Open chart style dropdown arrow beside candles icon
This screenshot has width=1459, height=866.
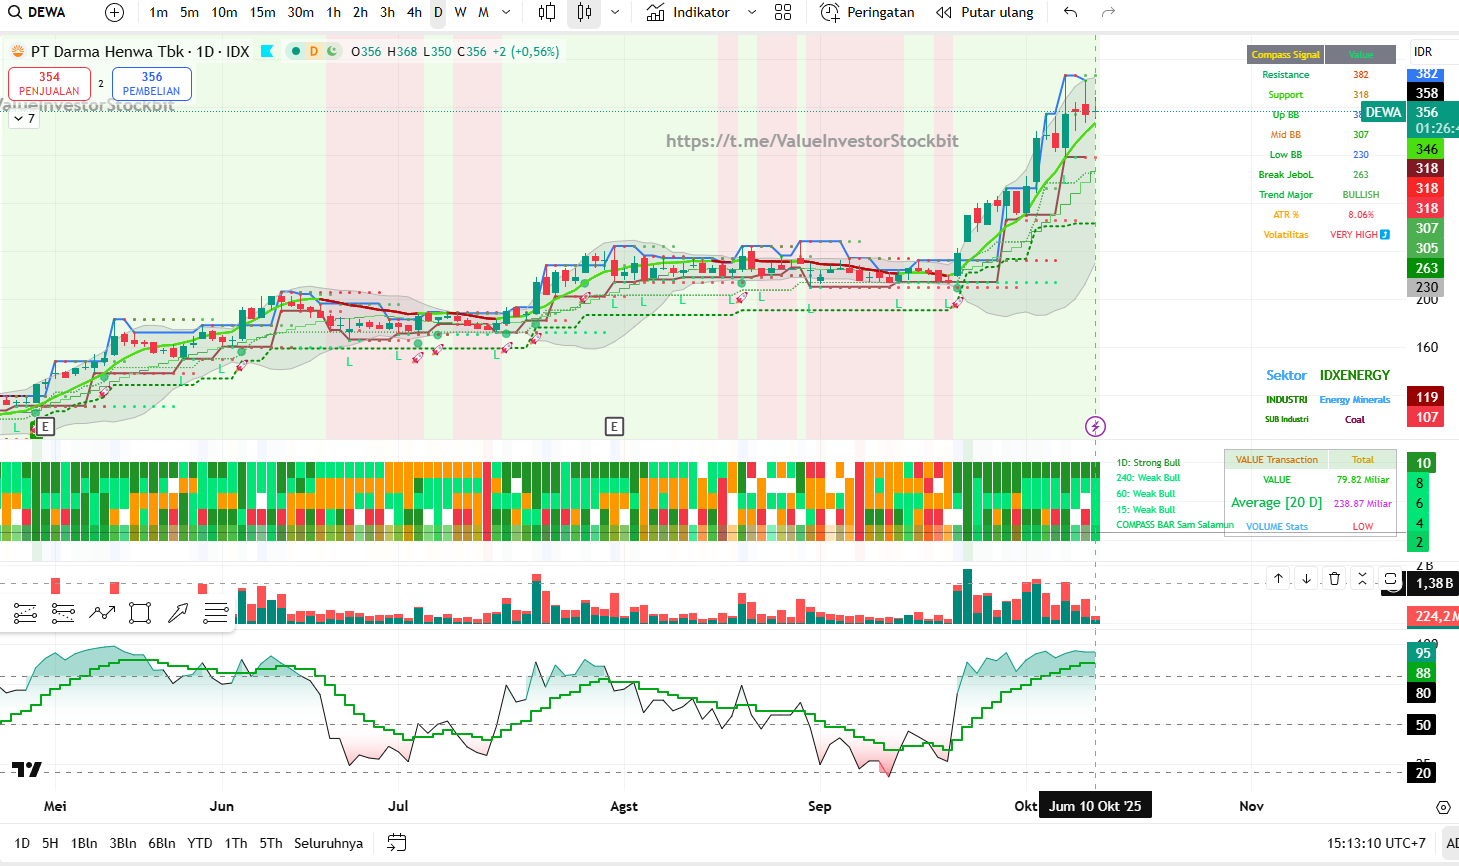(x=615, y=12)
